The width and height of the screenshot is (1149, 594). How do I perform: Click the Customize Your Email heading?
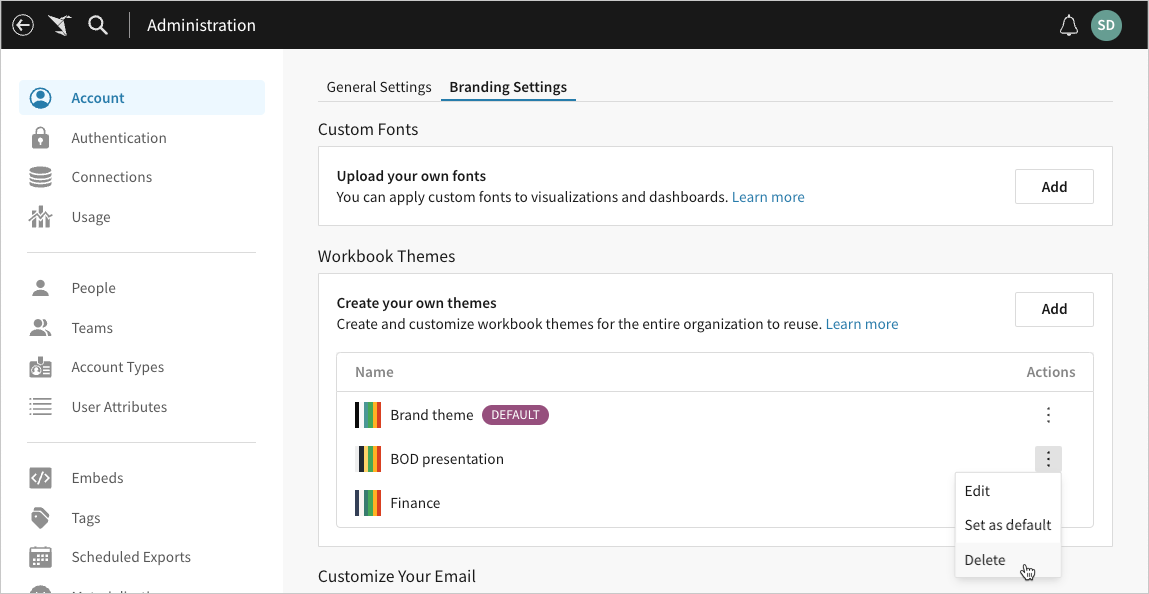point(396,576)
